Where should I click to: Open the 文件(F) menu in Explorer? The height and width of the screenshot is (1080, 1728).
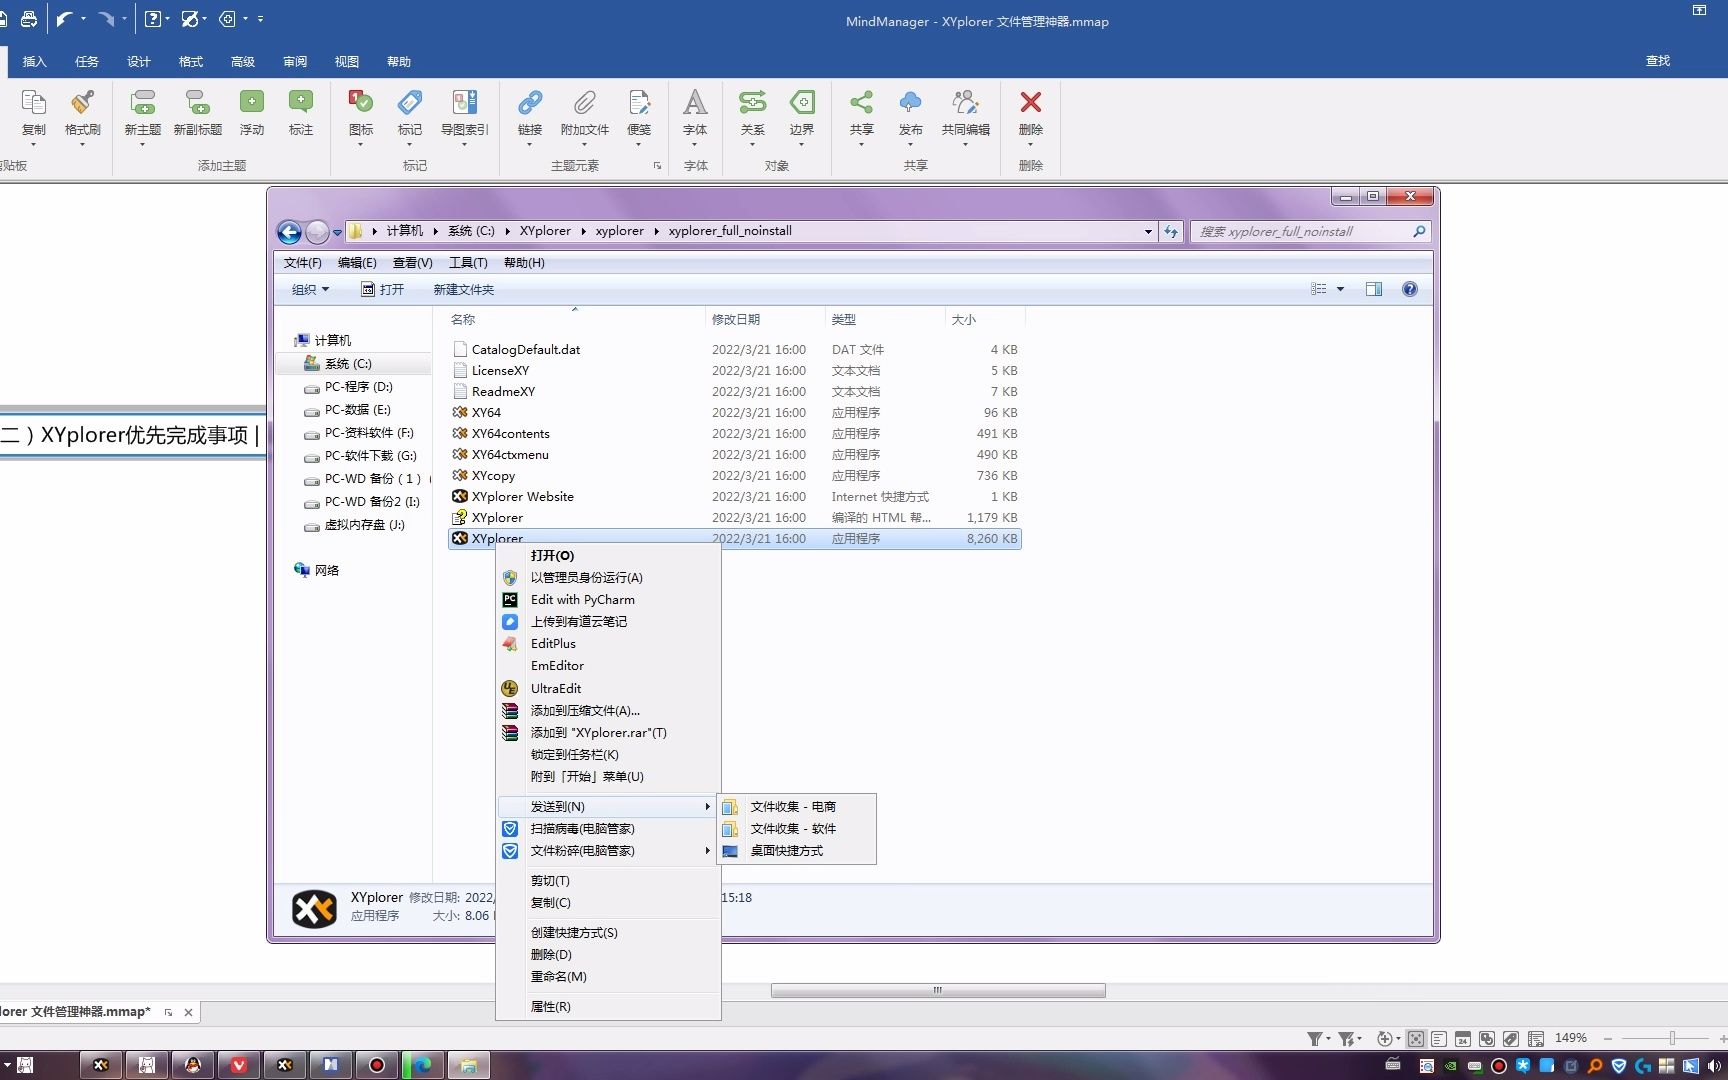(x=303, y=263)
